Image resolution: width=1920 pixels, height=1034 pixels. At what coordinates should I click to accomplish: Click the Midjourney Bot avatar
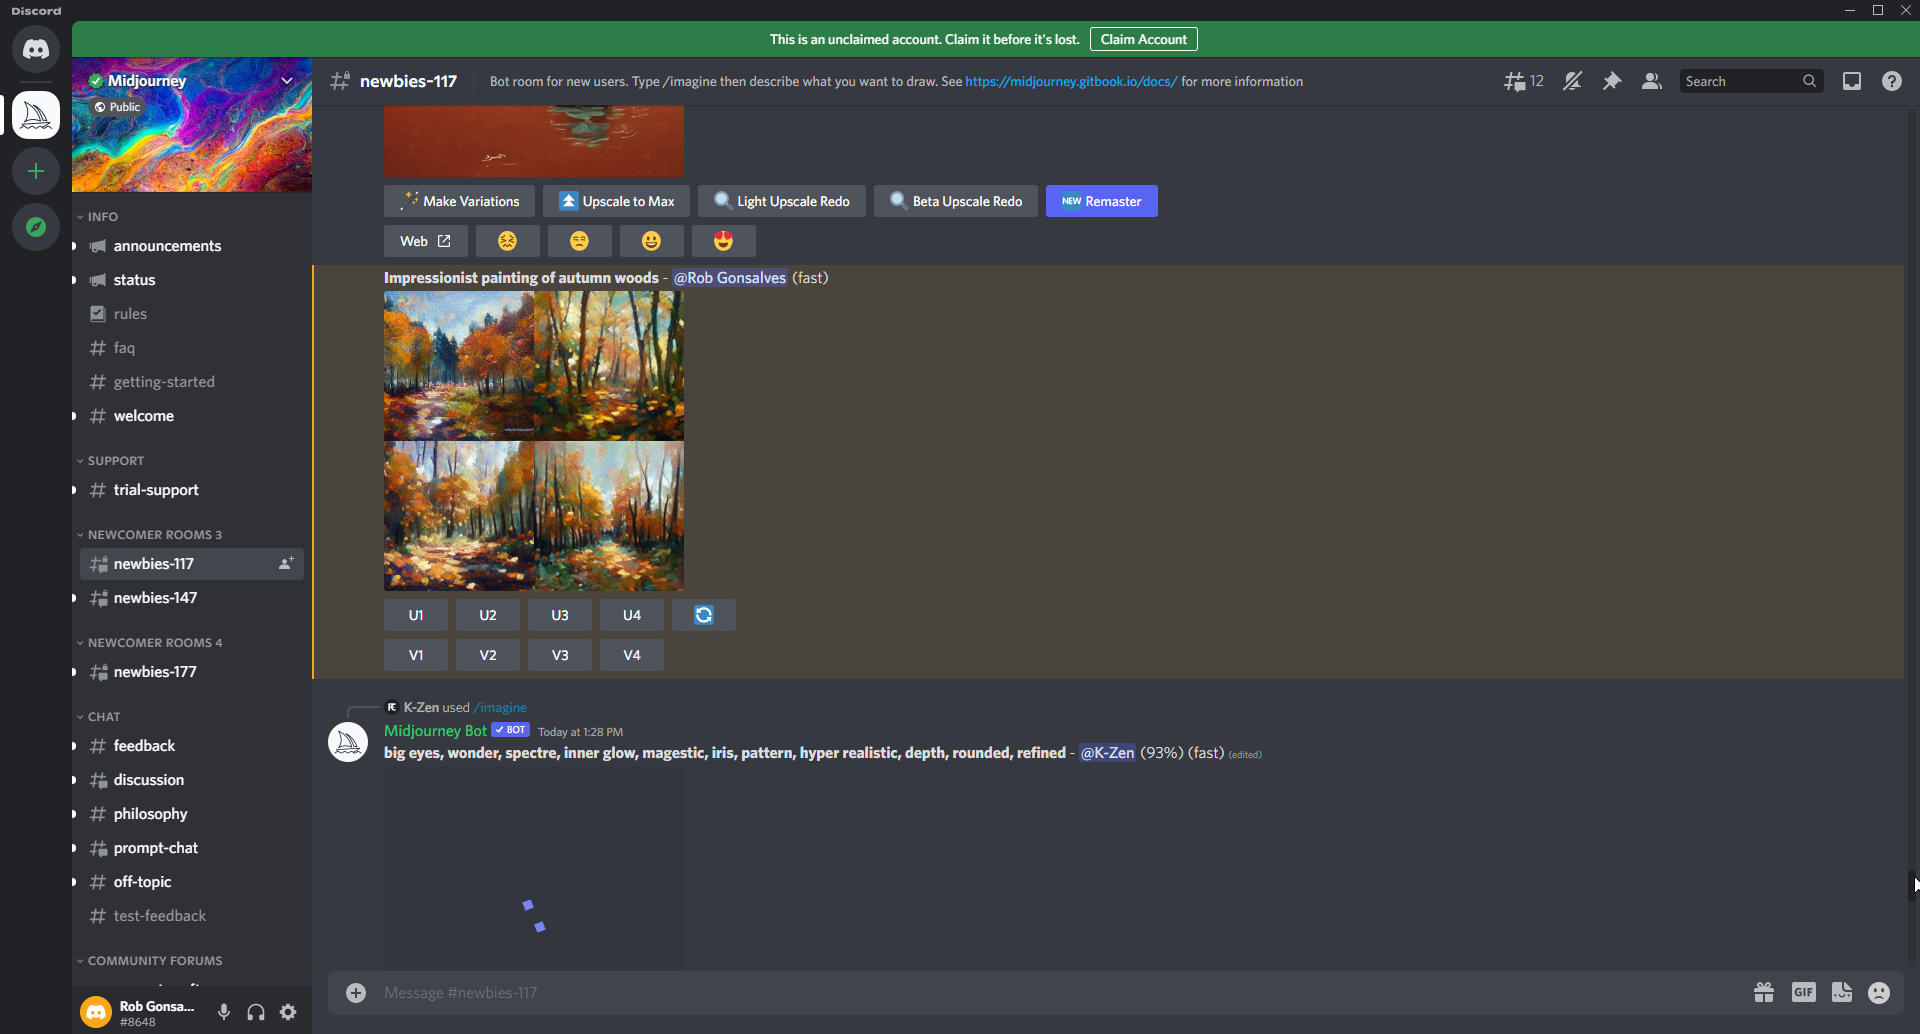(348, 742)
